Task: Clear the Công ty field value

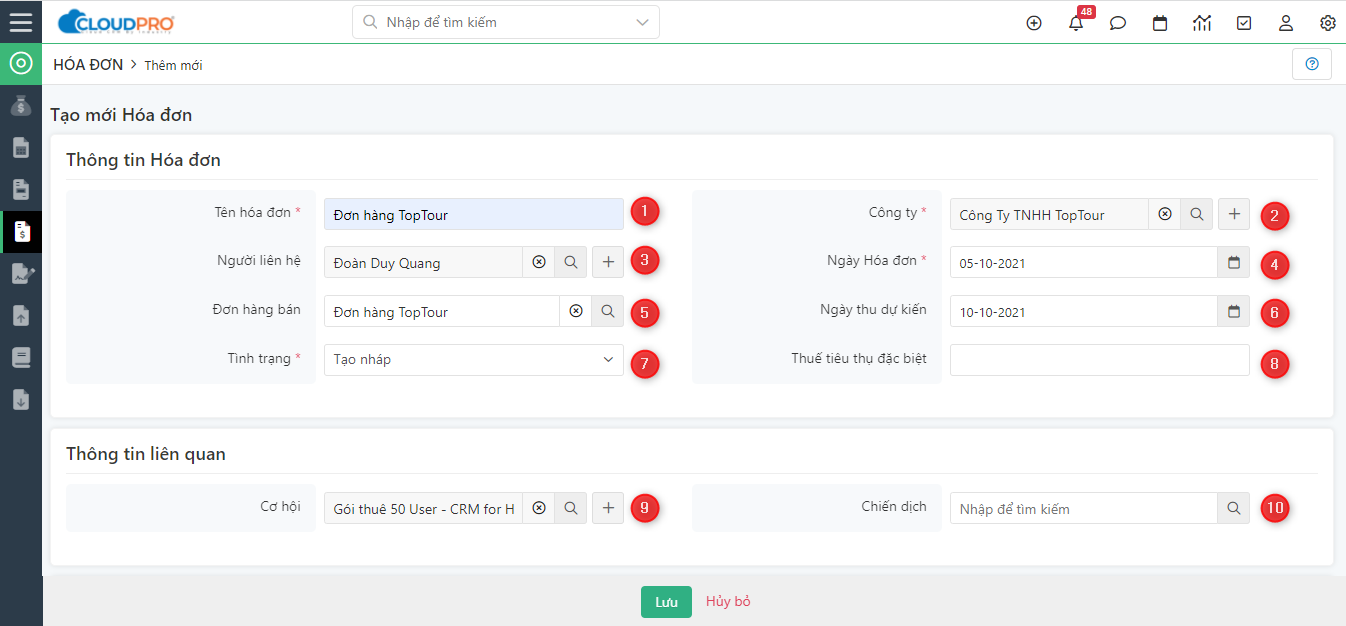Action: [1165, 214]
